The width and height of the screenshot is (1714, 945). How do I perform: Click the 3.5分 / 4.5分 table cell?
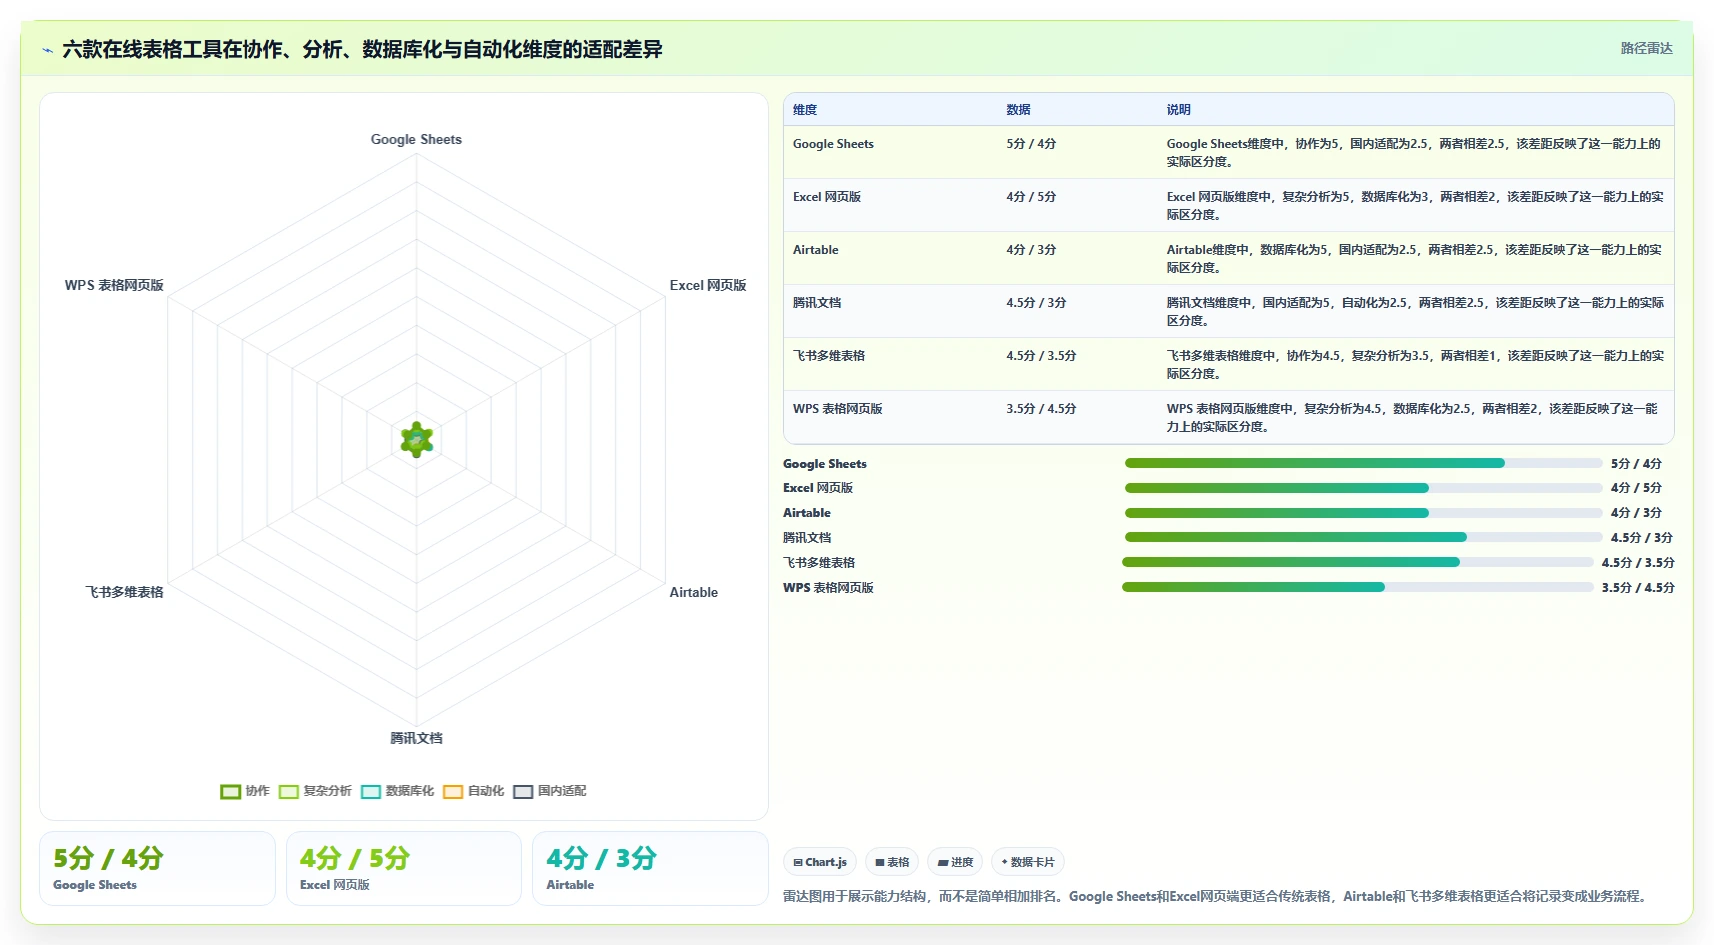coord(1041,409)
